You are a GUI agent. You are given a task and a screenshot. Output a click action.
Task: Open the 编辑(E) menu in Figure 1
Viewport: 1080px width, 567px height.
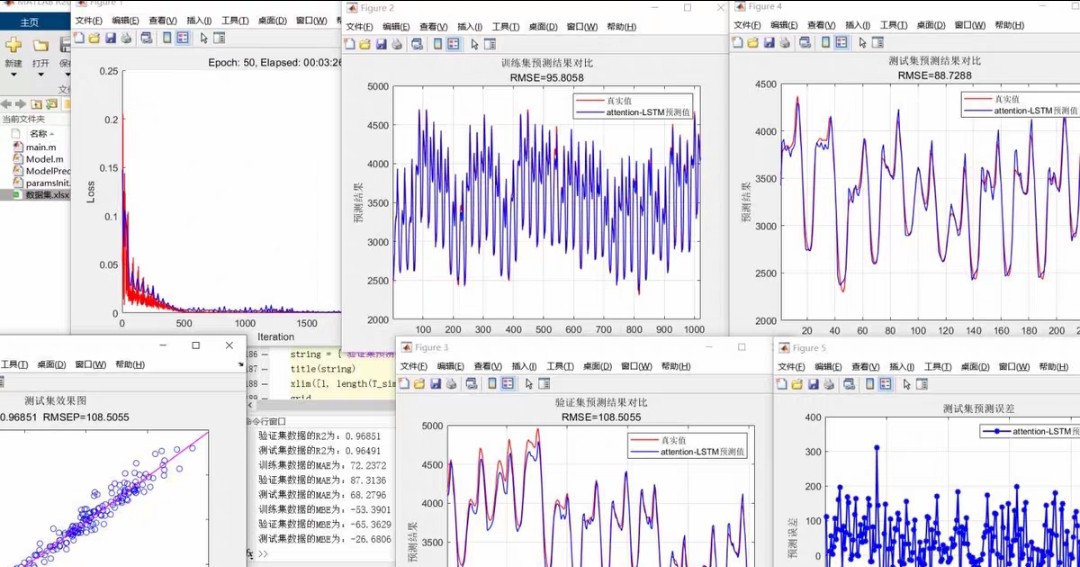(x=125, y=21)
